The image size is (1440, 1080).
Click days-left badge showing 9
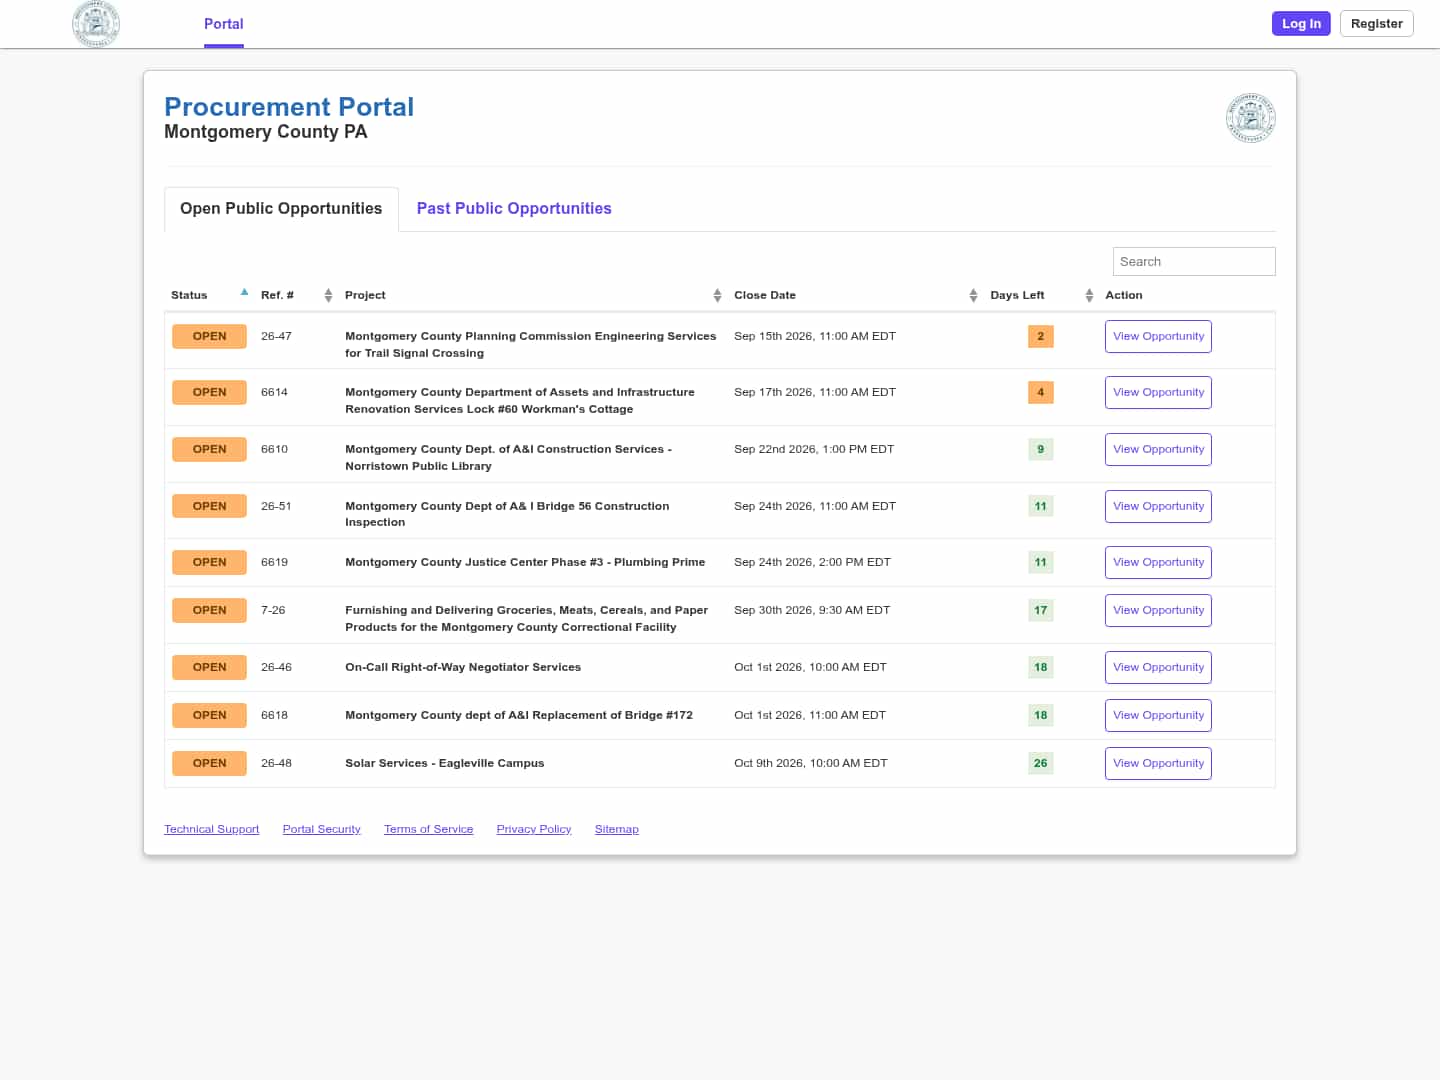1041,450
